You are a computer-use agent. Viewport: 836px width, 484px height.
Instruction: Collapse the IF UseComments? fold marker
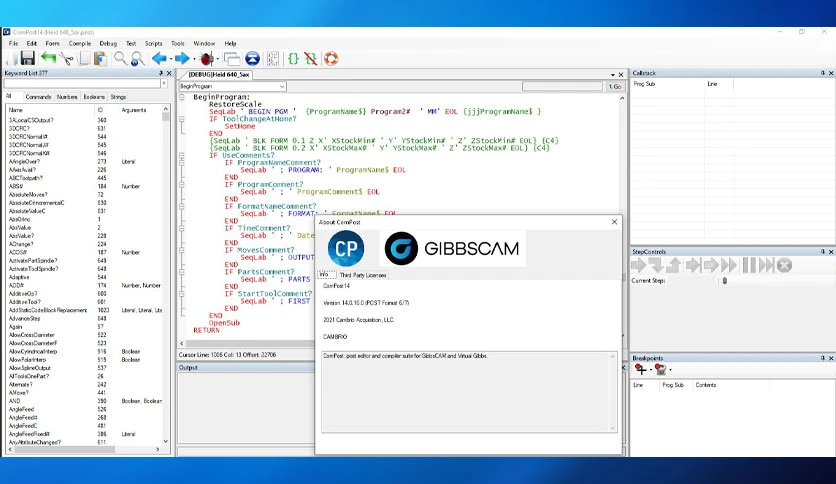point(182,156)
